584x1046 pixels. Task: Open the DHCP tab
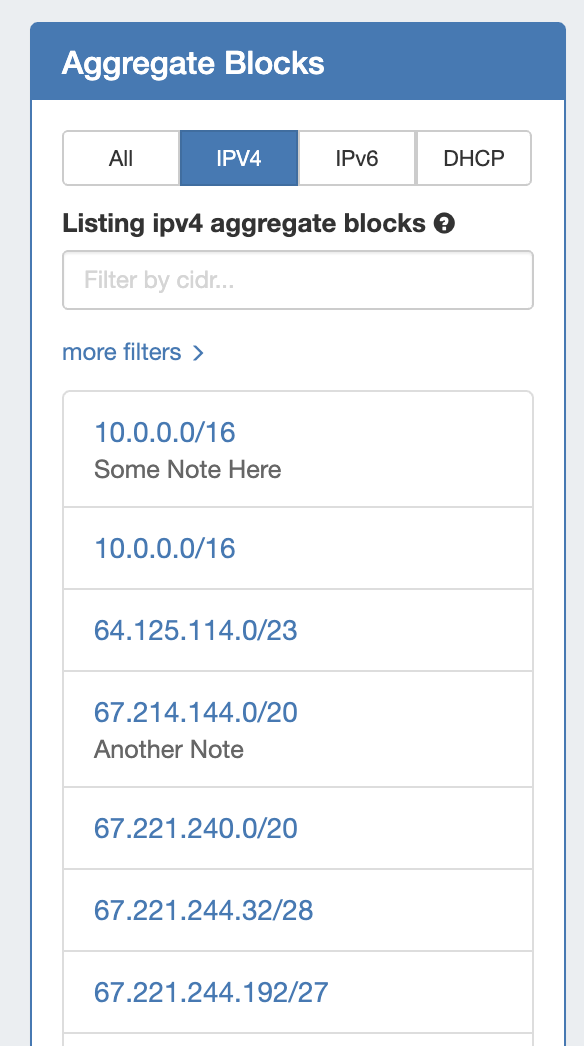pos(474,158)
